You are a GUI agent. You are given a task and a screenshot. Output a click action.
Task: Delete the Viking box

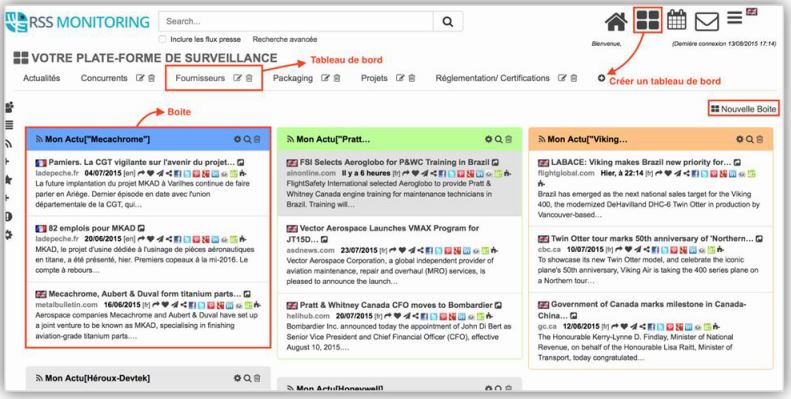tap(760, 139)
